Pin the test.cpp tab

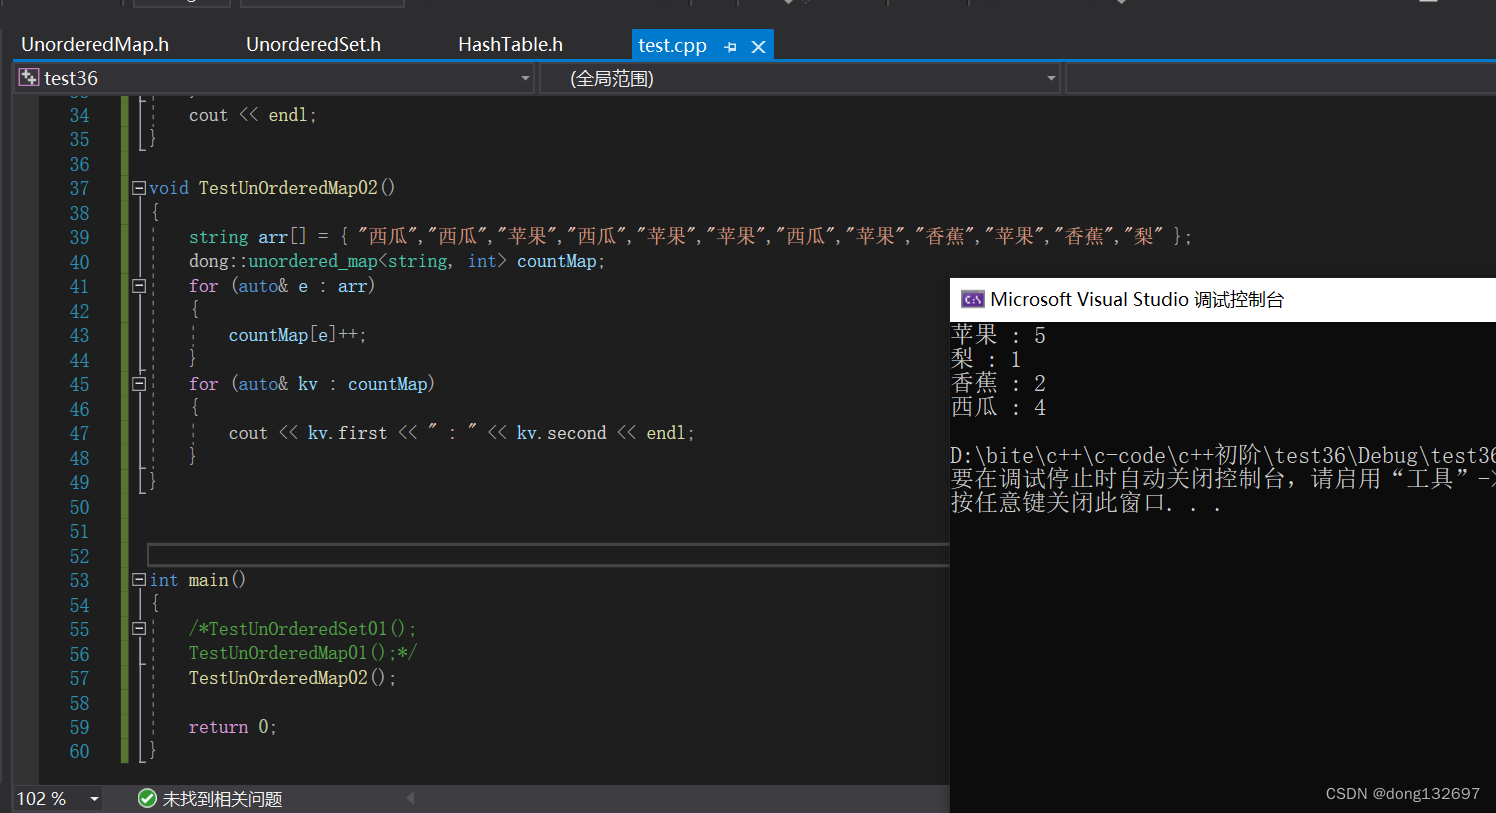click(x=731, y=47)
